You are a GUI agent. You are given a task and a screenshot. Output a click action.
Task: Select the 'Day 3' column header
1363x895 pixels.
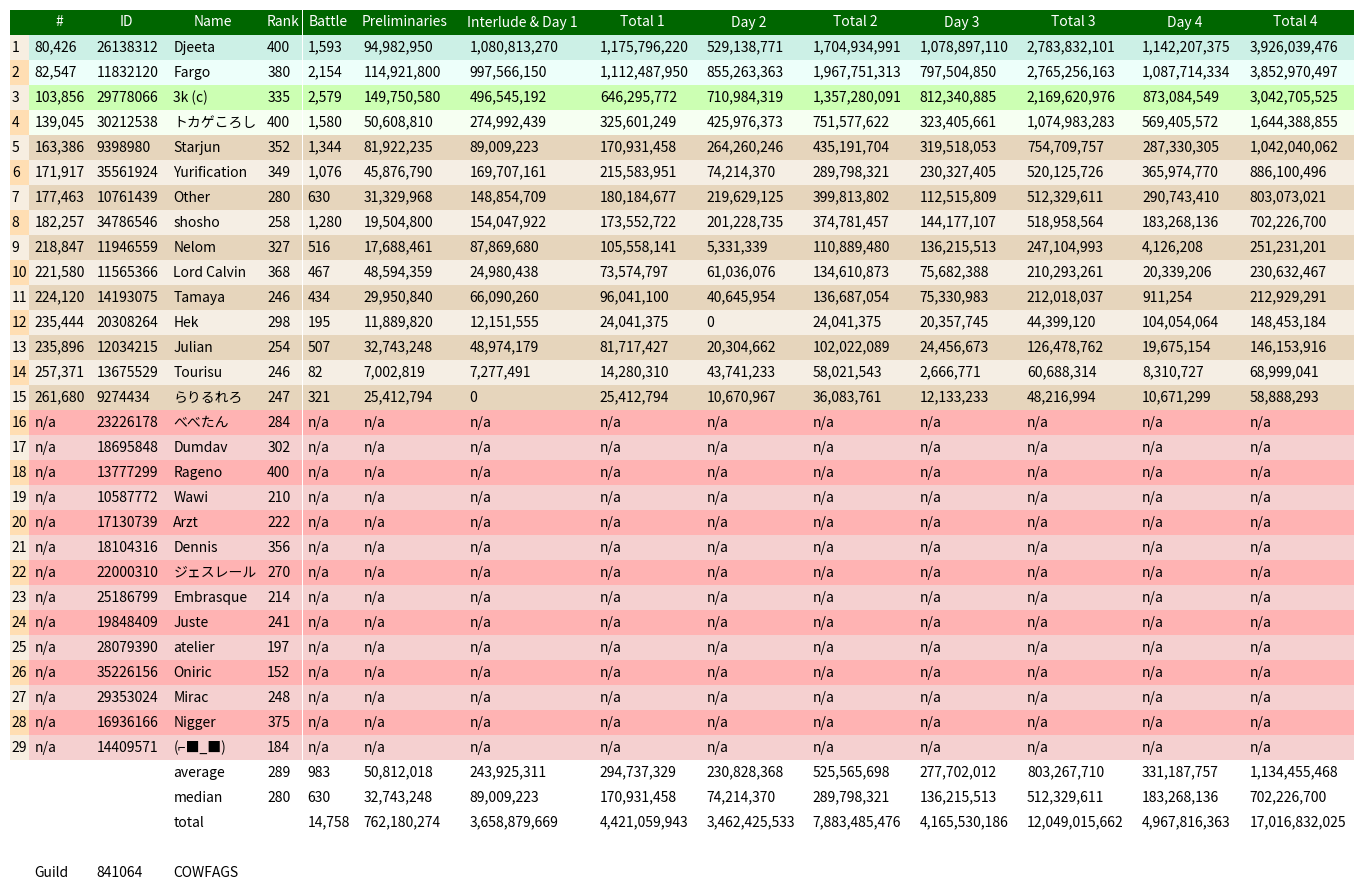pyautogui.click(x=962, y=21)
